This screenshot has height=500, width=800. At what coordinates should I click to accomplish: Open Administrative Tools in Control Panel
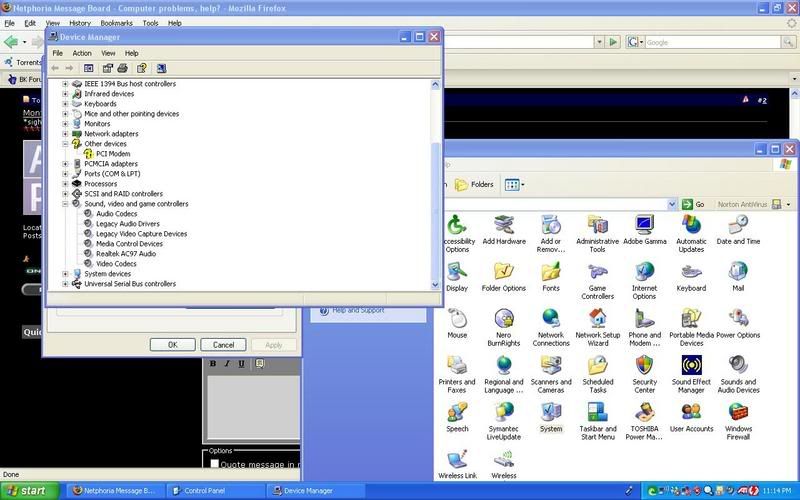pos(597,234)
